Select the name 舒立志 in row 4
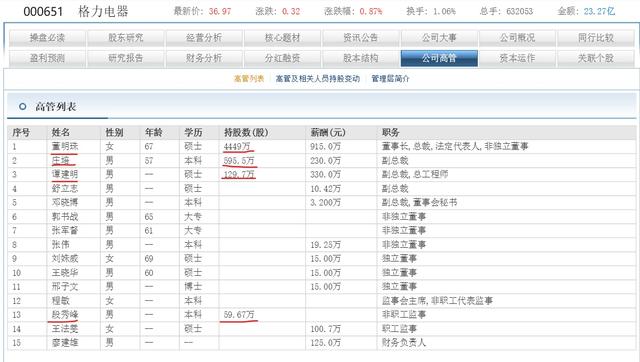640x362 pixels. (x=65, y=189)
